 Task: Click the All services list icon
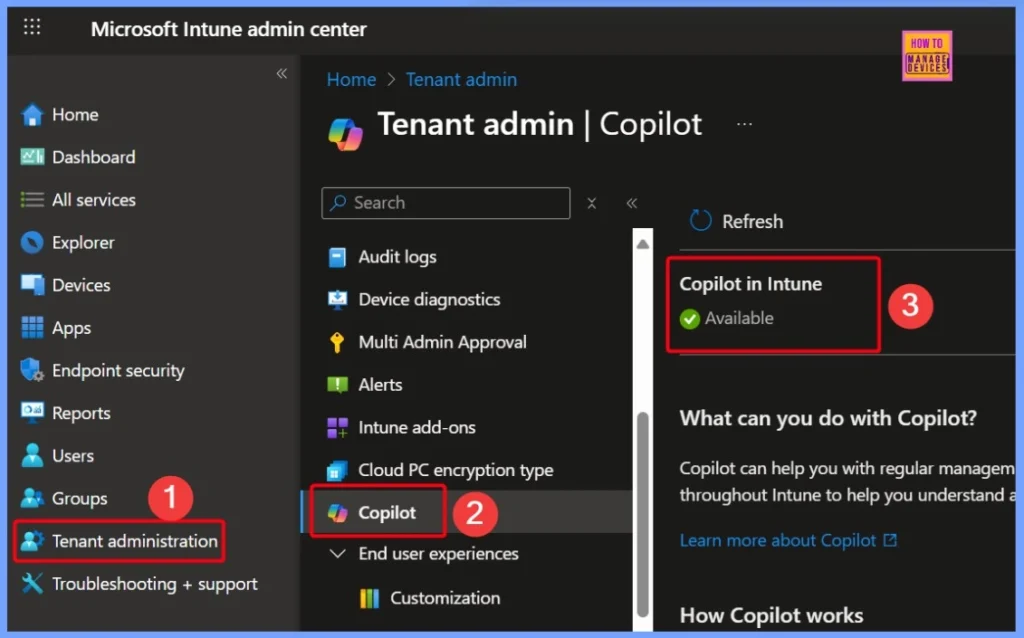point(31,200)
